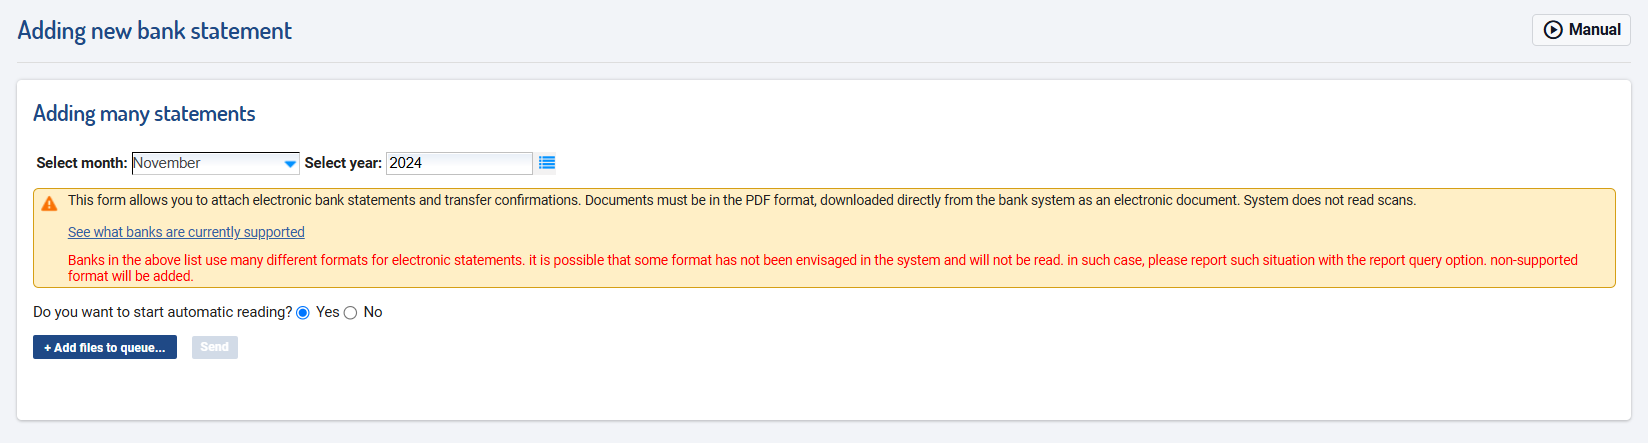Click the "No" label text
Image resolution: width=1648 pixels, height=443 pixels.
[x=373, y=312]
